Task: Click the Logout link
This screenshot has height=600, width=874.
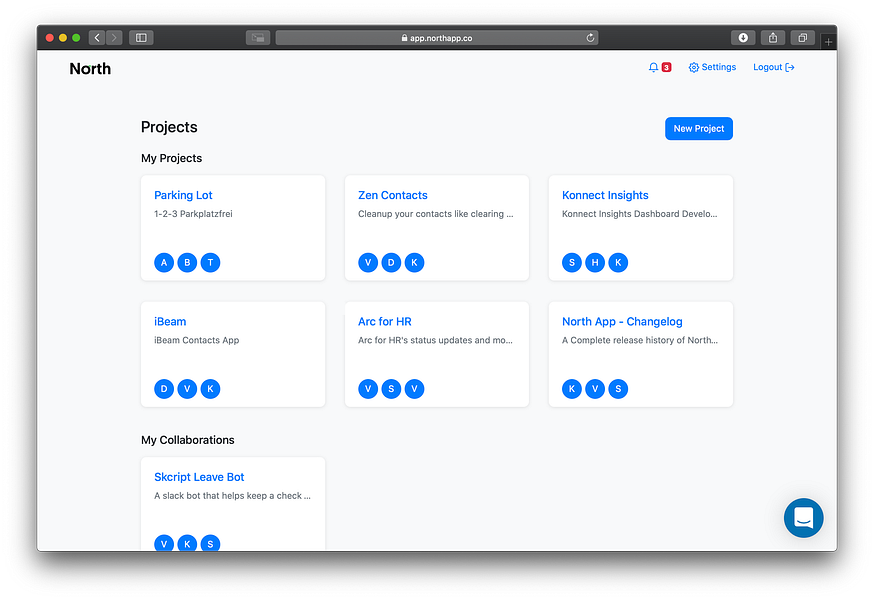Action: point(774,67)
